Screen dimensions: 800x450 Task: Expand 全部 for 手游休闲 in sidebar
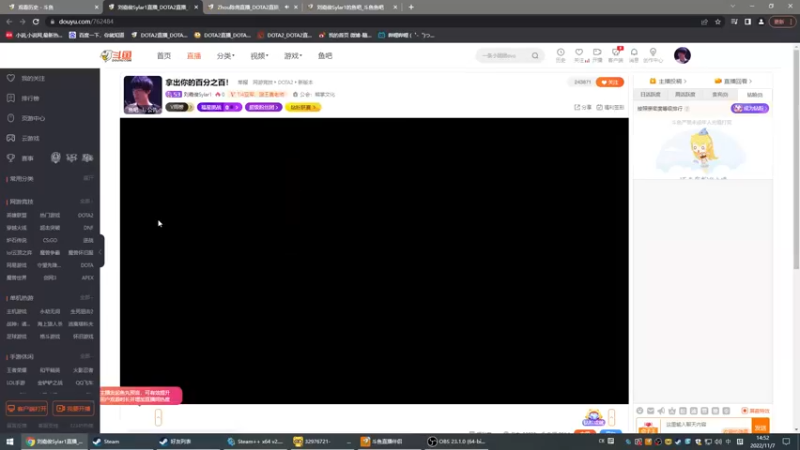point(86,356)
